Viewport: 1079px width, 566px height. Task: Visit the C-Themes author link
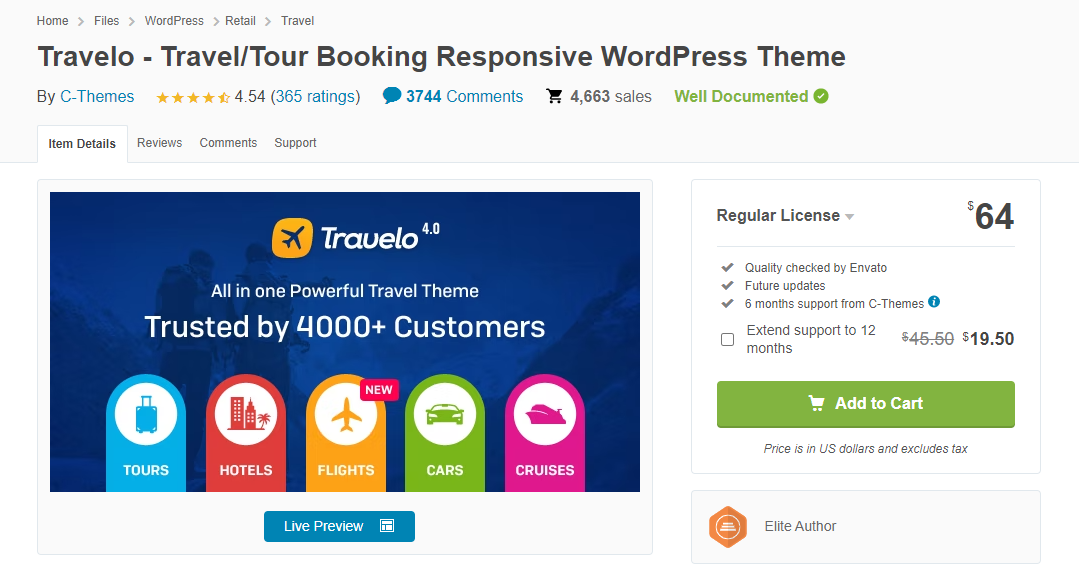click(97, 97)
